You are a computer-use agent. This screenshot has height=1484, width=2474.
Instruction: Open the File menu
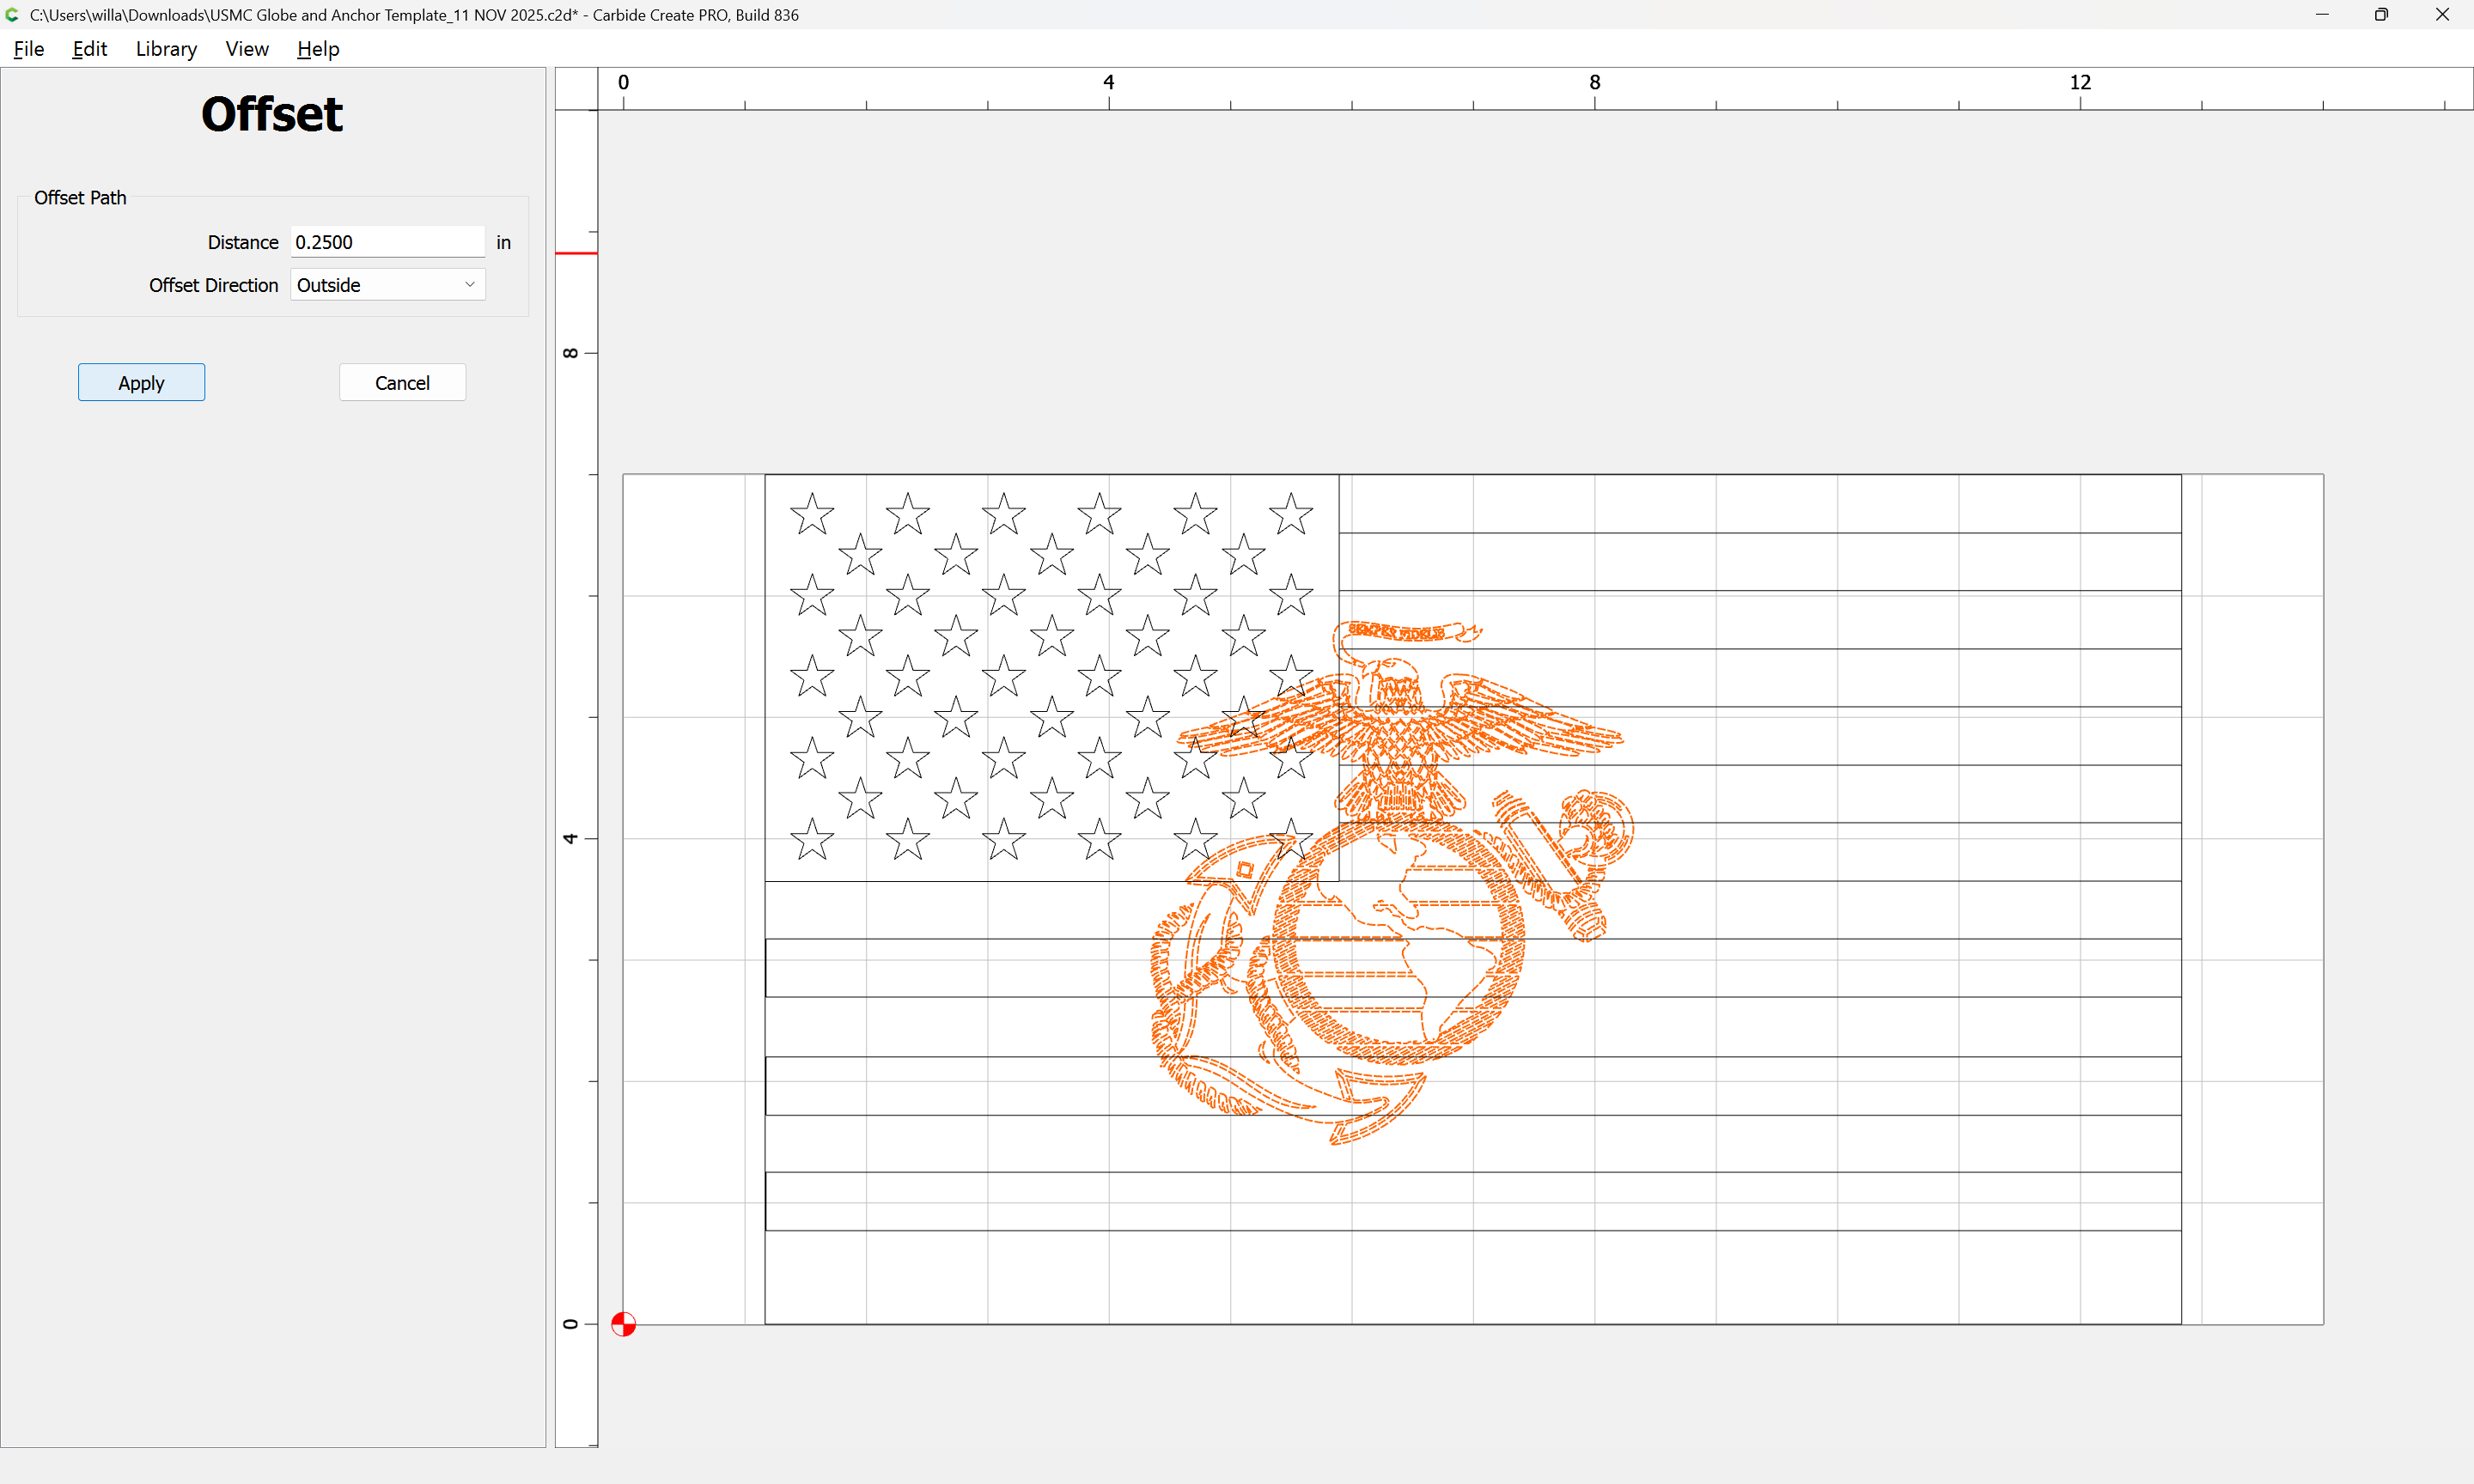[x=29, y=49]
